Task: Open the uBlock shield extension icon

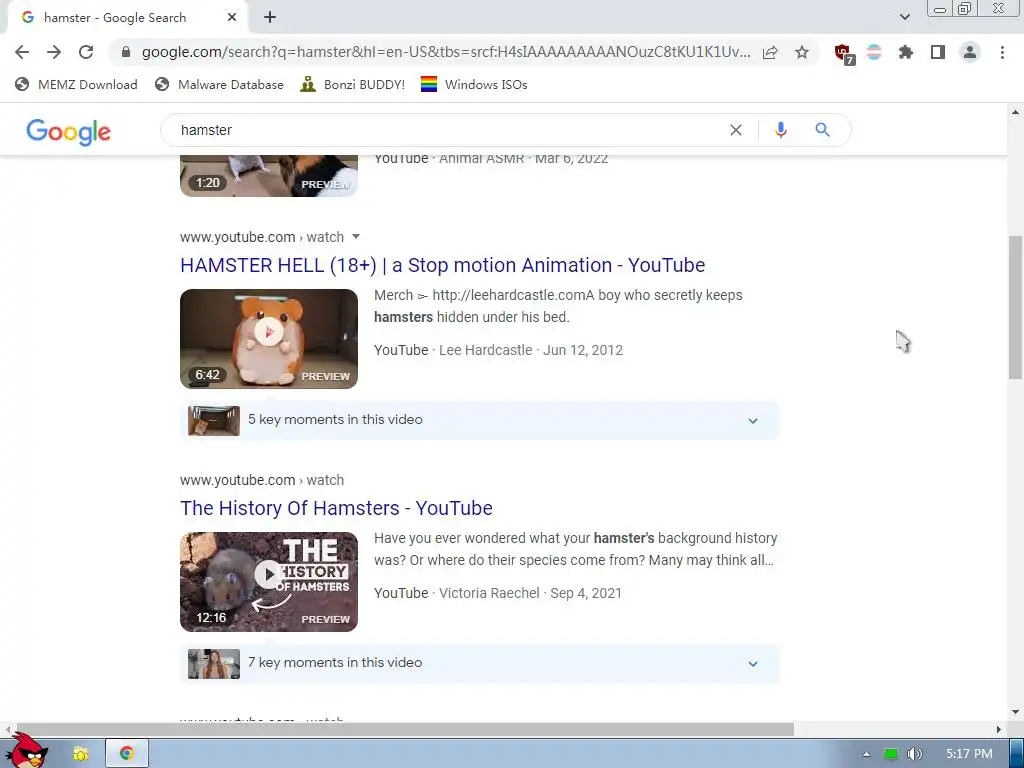Action: [x=844, y=54]
